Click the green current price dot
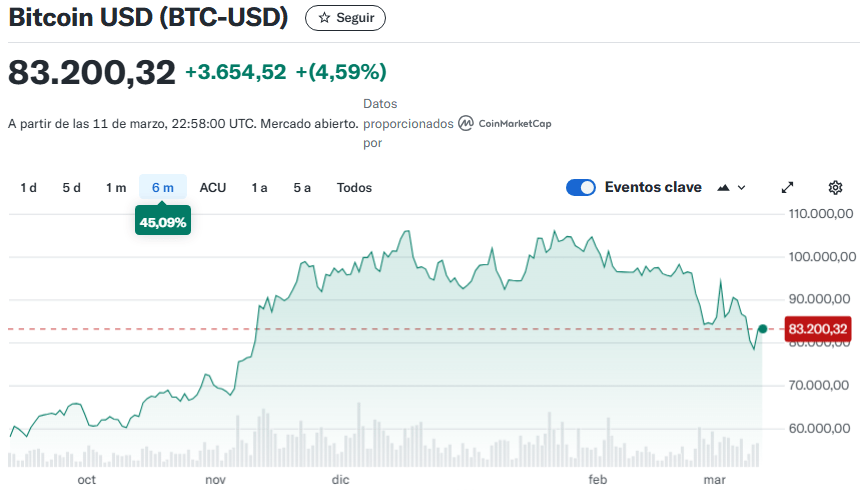The image size is (860, 490). pyautogui.click(x=763, y=329)
